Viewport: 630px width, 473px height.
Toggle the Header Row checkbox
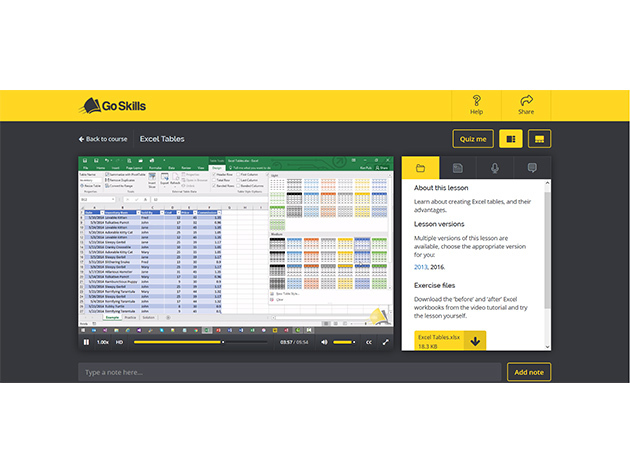click(x=214, y=175)
